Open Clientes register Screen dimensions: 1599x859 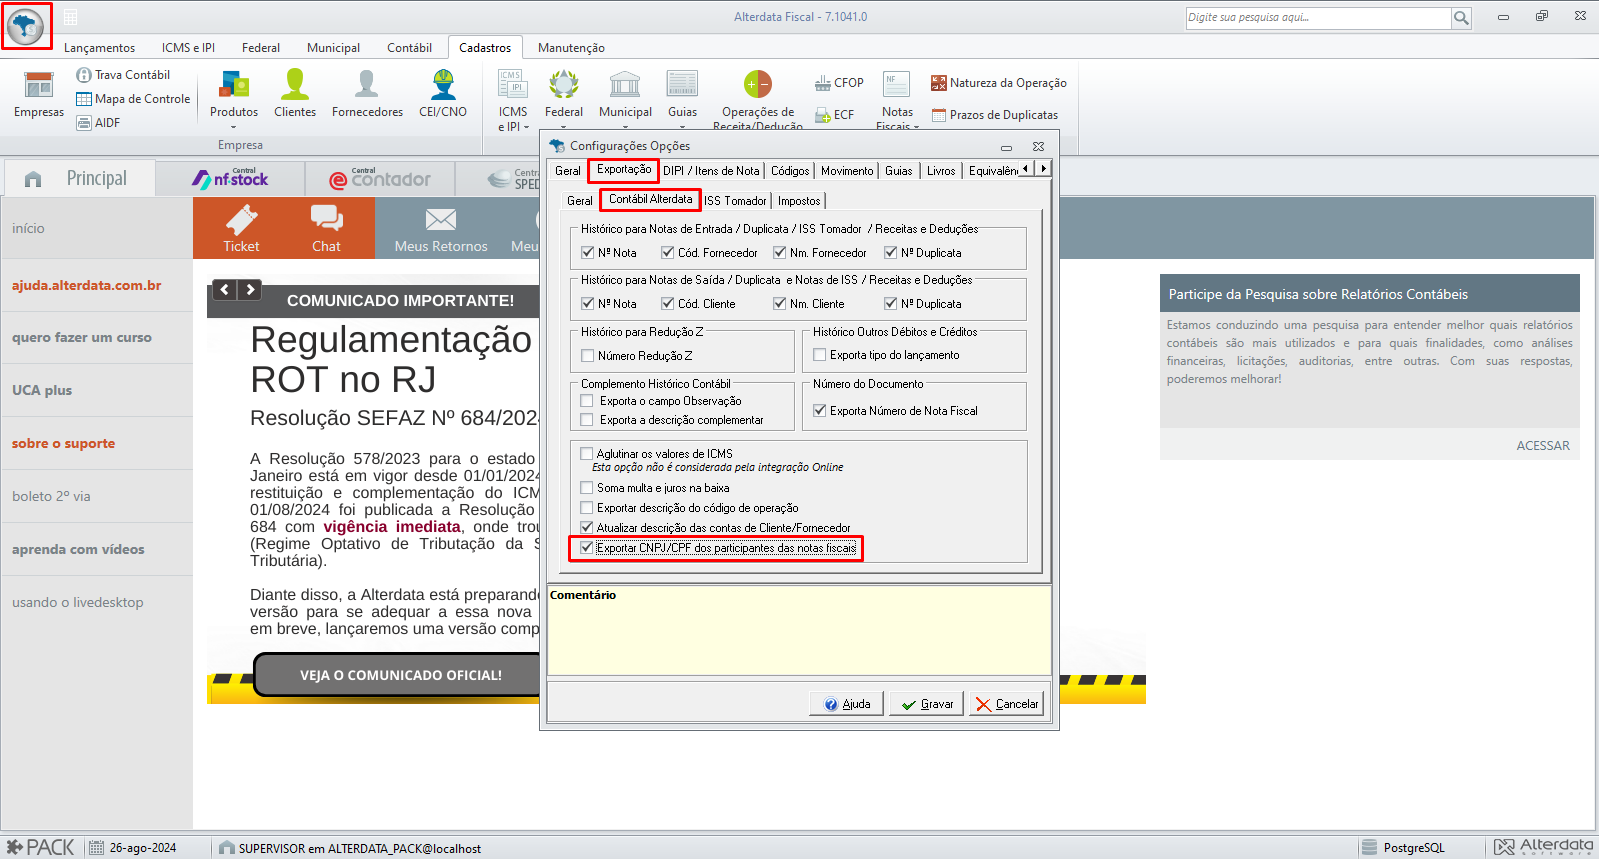[x=295, y=95]
